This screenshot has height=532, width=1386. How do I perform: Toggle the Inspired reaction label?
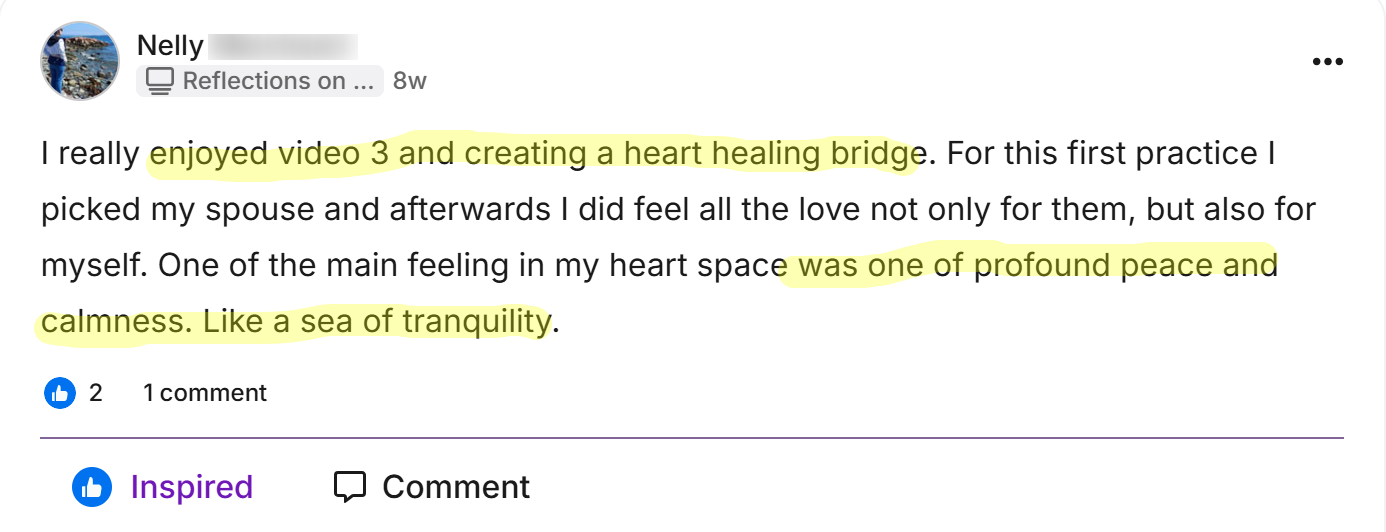coord(191,487)
